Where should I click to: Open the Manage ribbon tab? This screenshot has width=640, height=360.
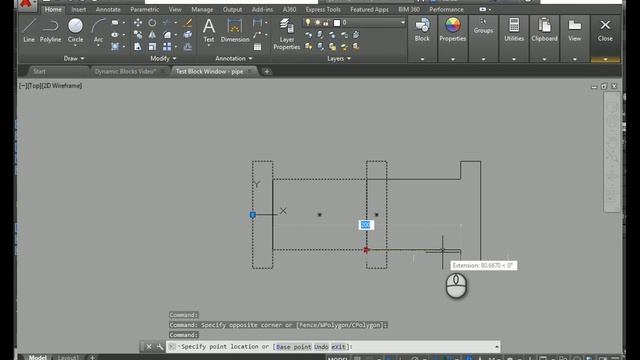click(202, 9)
